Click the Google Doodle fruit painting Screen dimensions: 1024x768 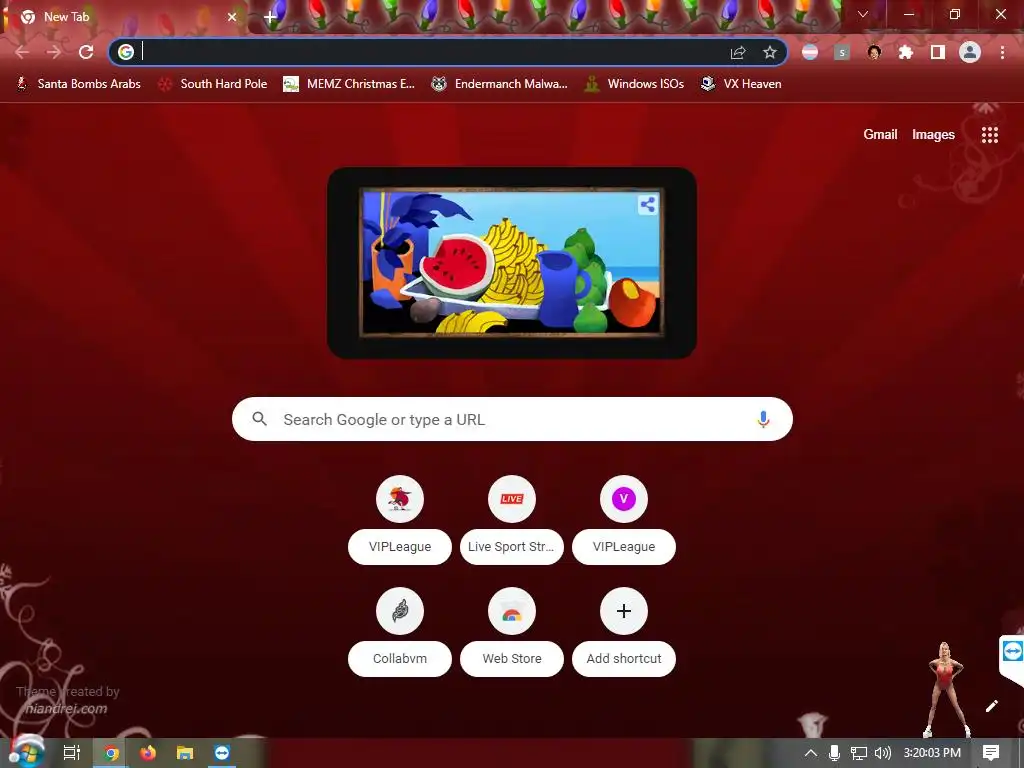pyautogui.click(x=511, y=263)
